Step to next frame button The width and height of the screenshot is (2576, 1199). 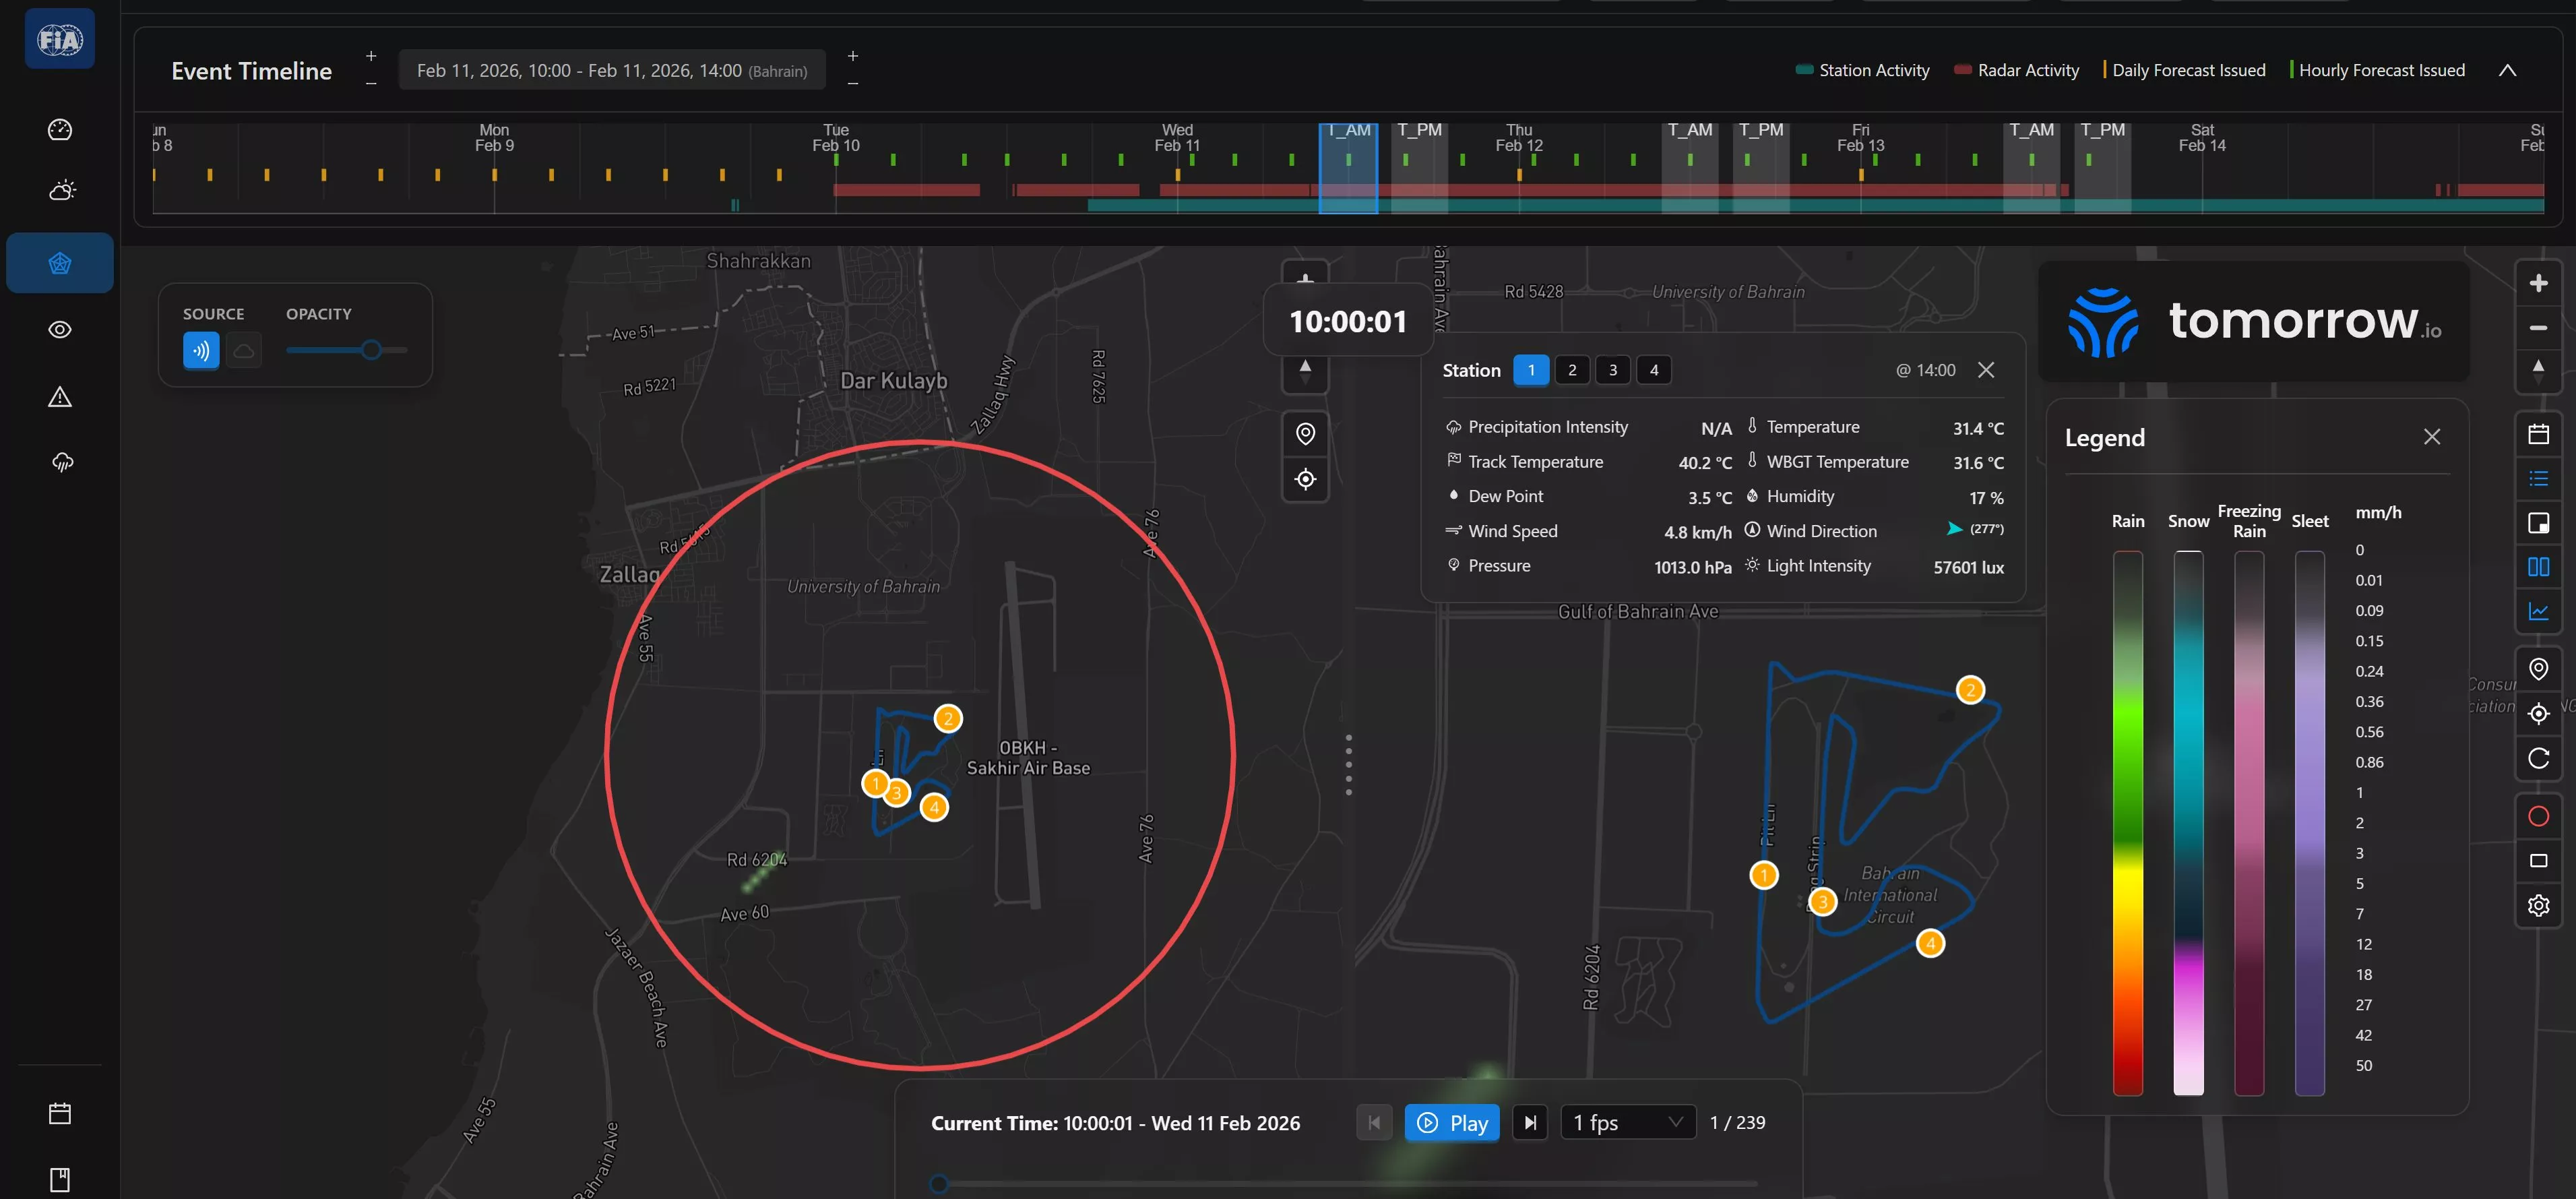[1530, 1123]
